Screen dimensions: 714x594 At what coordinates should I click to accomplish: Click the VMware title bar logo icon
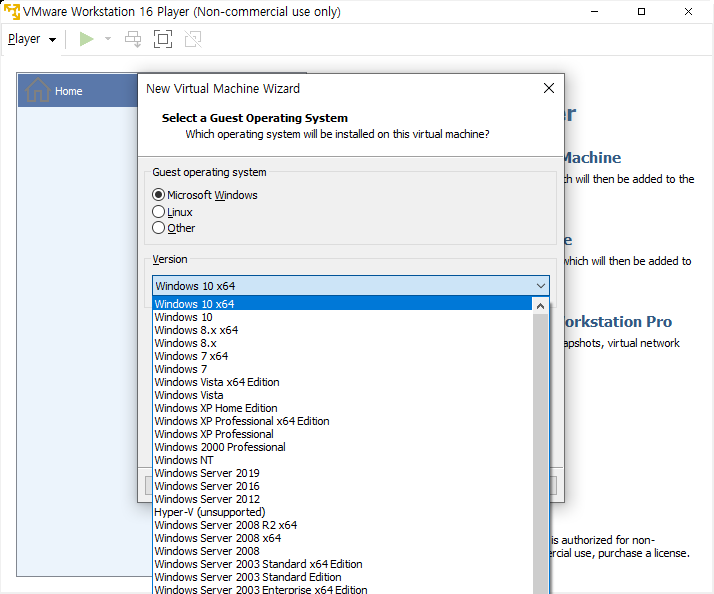click(x=12, y=12)
